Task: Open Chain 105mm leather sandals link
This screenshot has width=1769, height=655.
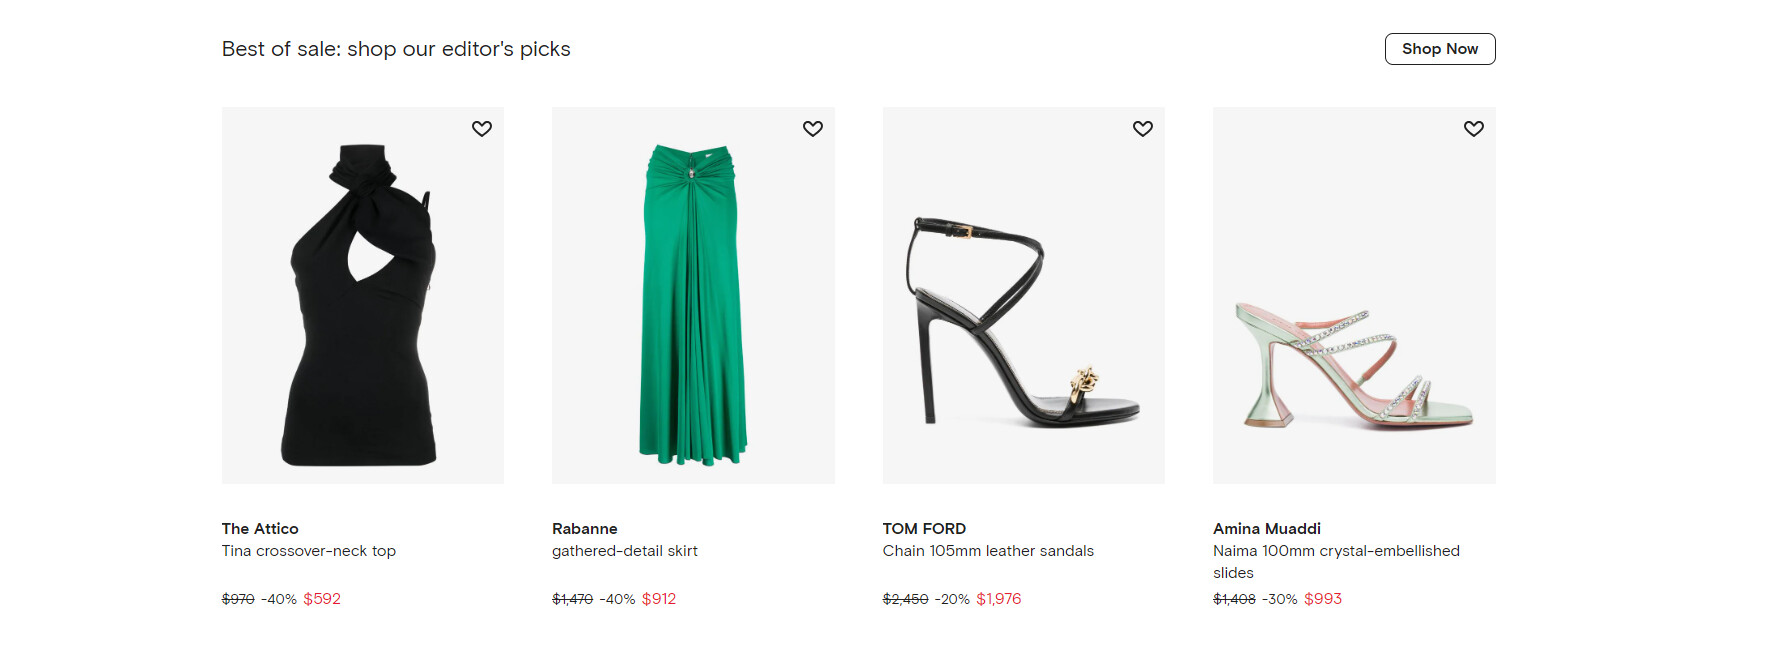Action: point(988,551)
